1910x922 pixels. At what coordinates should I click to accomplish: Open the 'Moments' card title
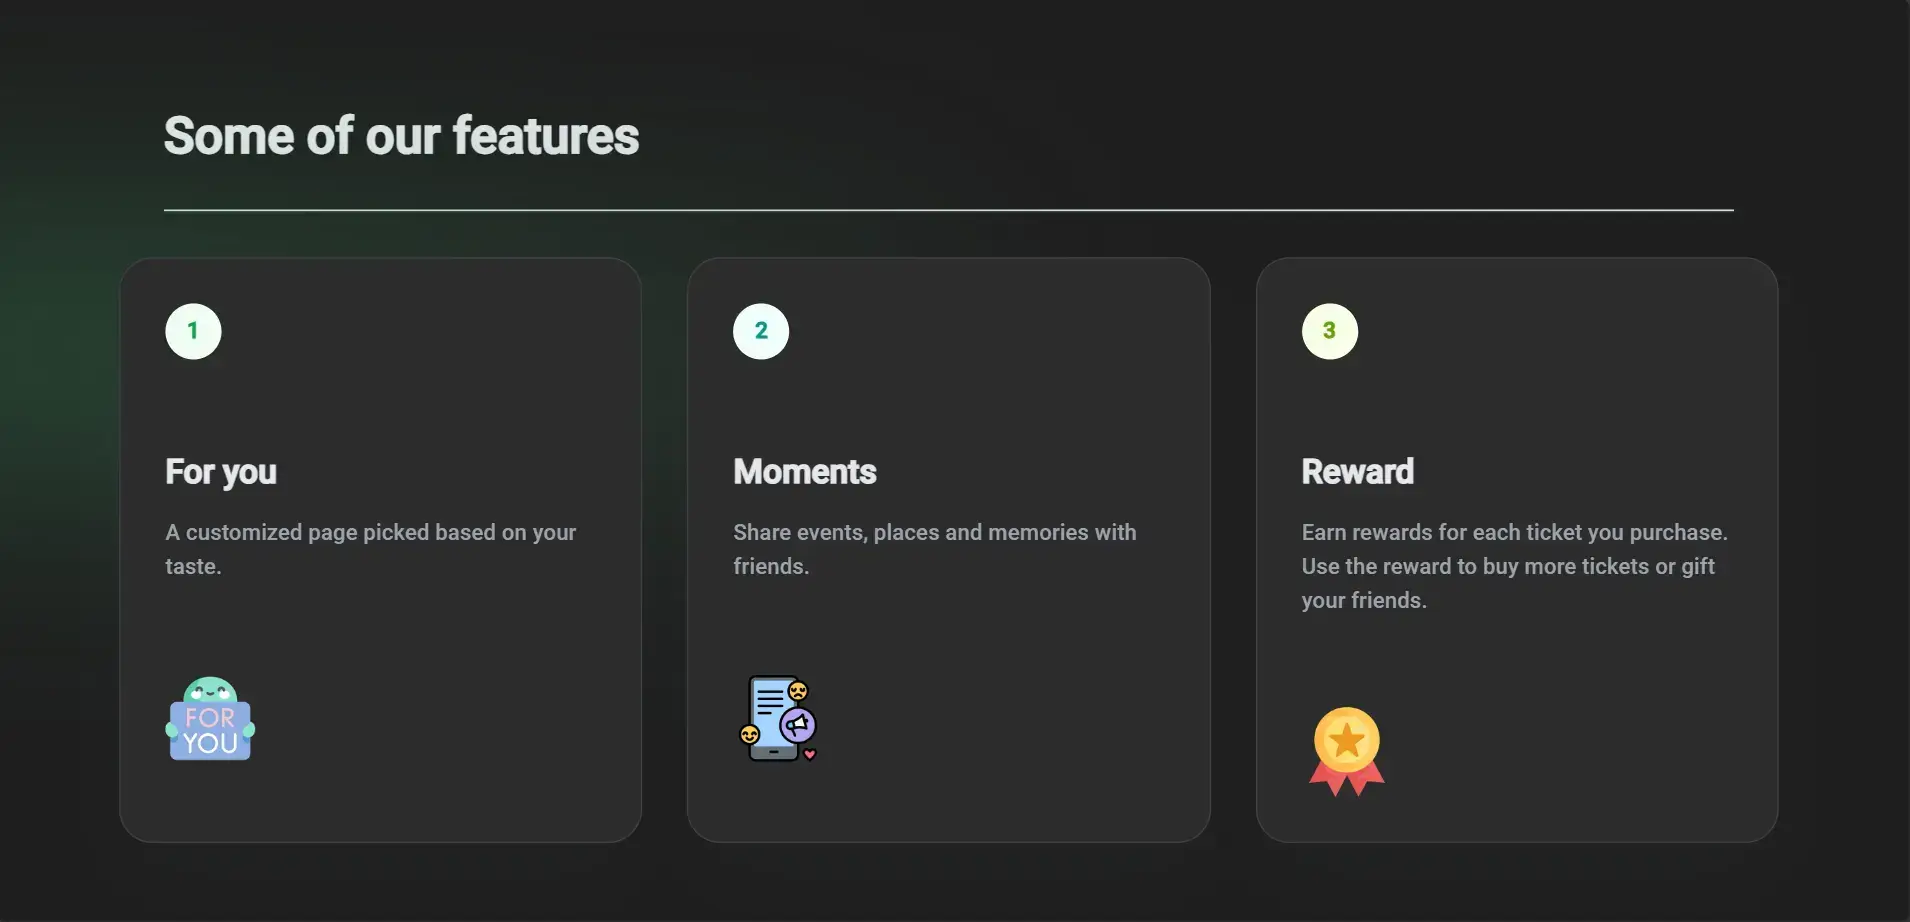[x=805, y=472]
